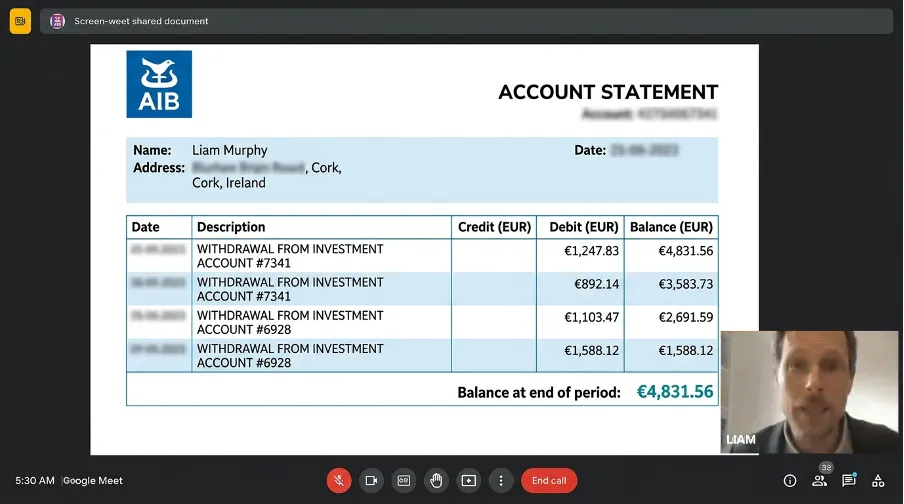The height and width of the screenshot is (504, 904).
Task: Show the participants list
Action: (x=819, y=480)
